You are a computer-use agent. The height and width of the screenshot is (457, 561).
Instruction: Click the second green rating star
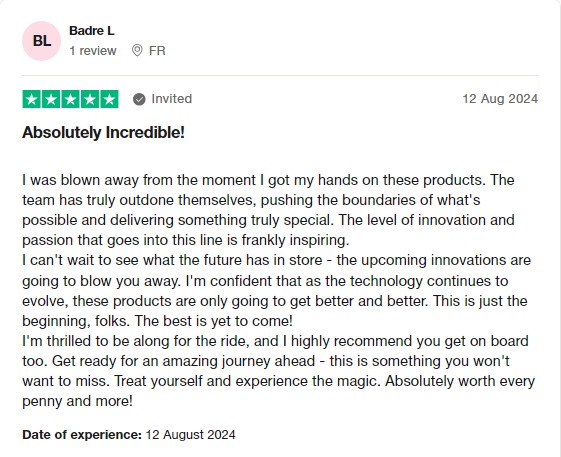pyautogui.click(x=51, y=99)
